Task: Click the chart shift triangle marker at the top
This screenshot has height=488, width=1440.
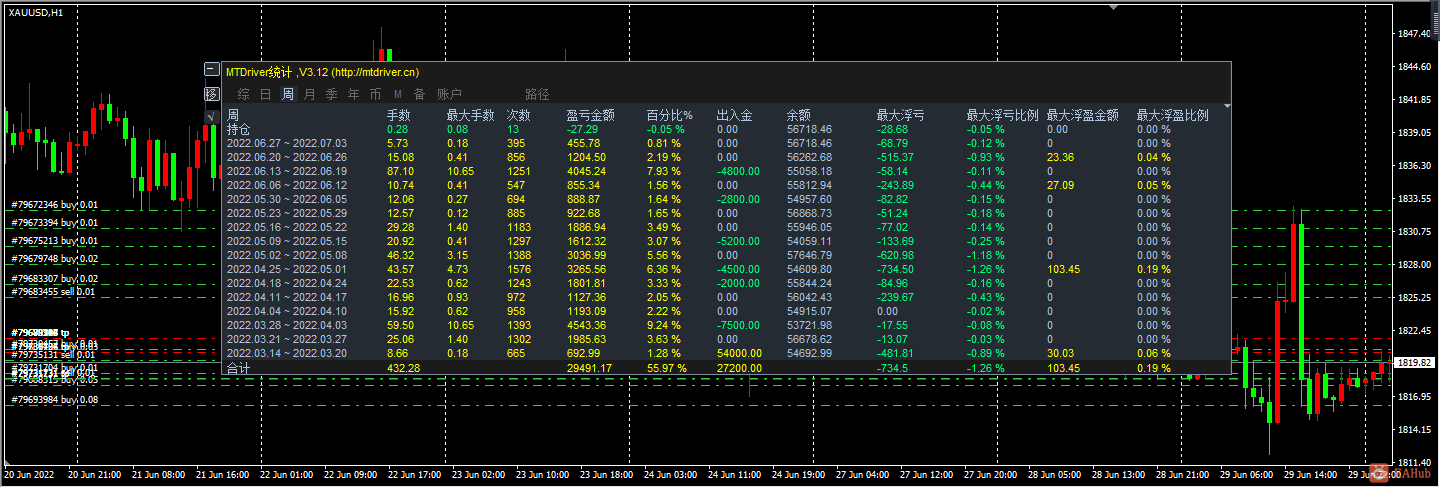Action: pyautogui.click(x=1113, y=6)
